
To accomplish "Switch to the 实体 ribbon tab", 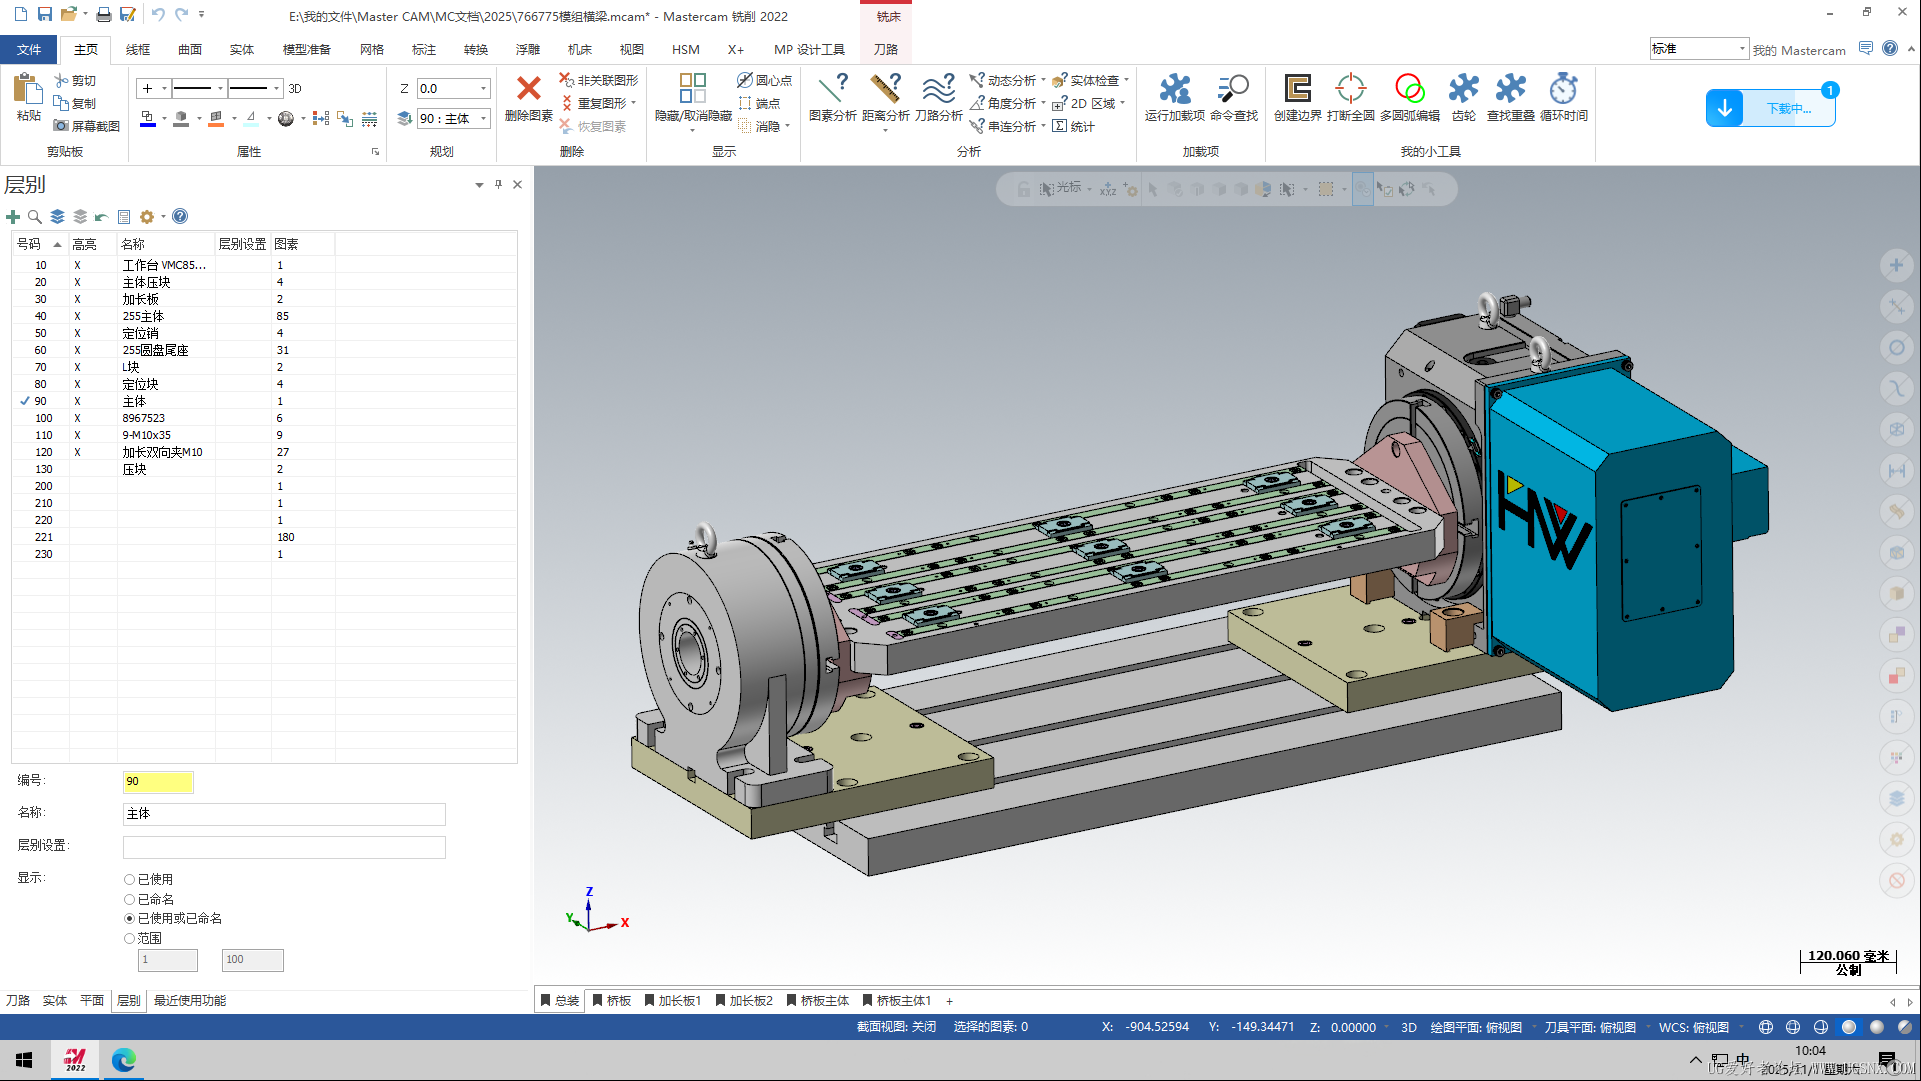I will click(241, 50).
